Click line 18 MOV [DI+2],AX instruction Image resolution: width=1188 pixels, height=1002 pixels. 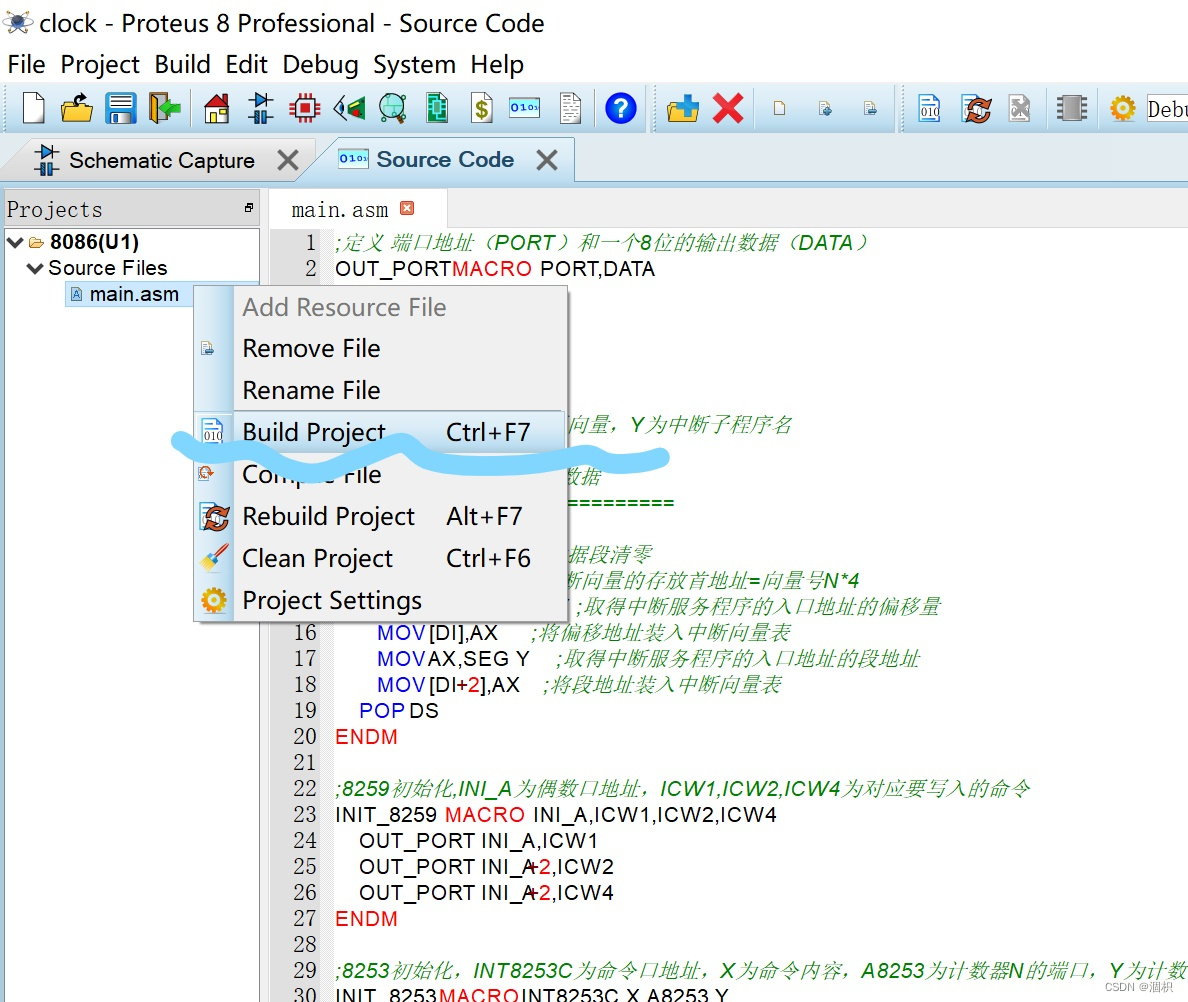point(449,685)
